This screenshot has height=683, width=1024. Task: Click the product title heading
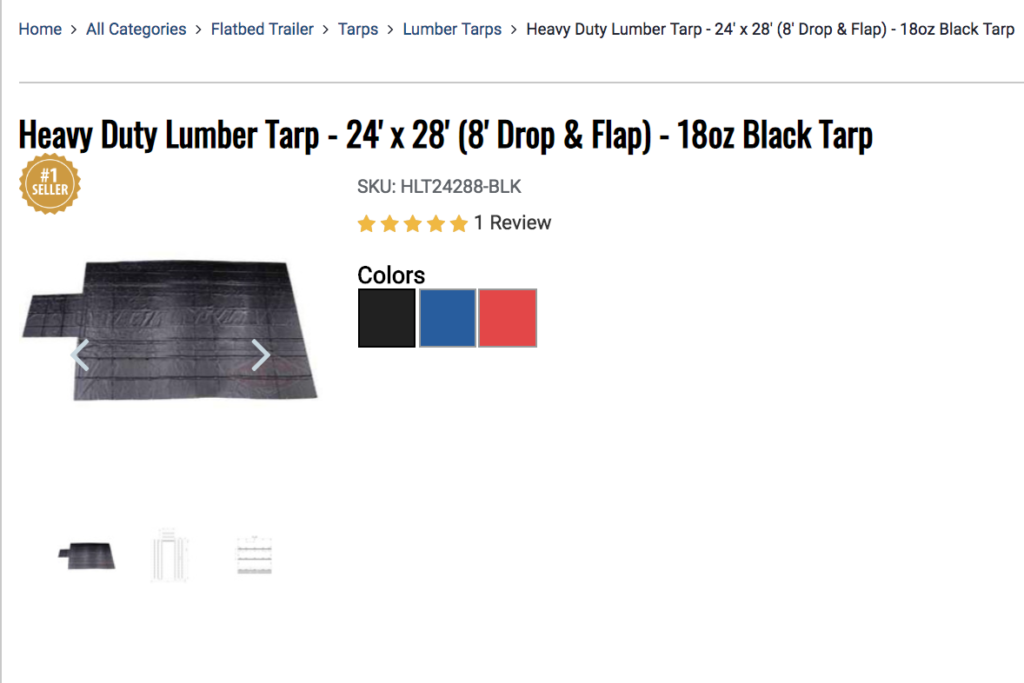pyautogui.click(x=445, y=135)
